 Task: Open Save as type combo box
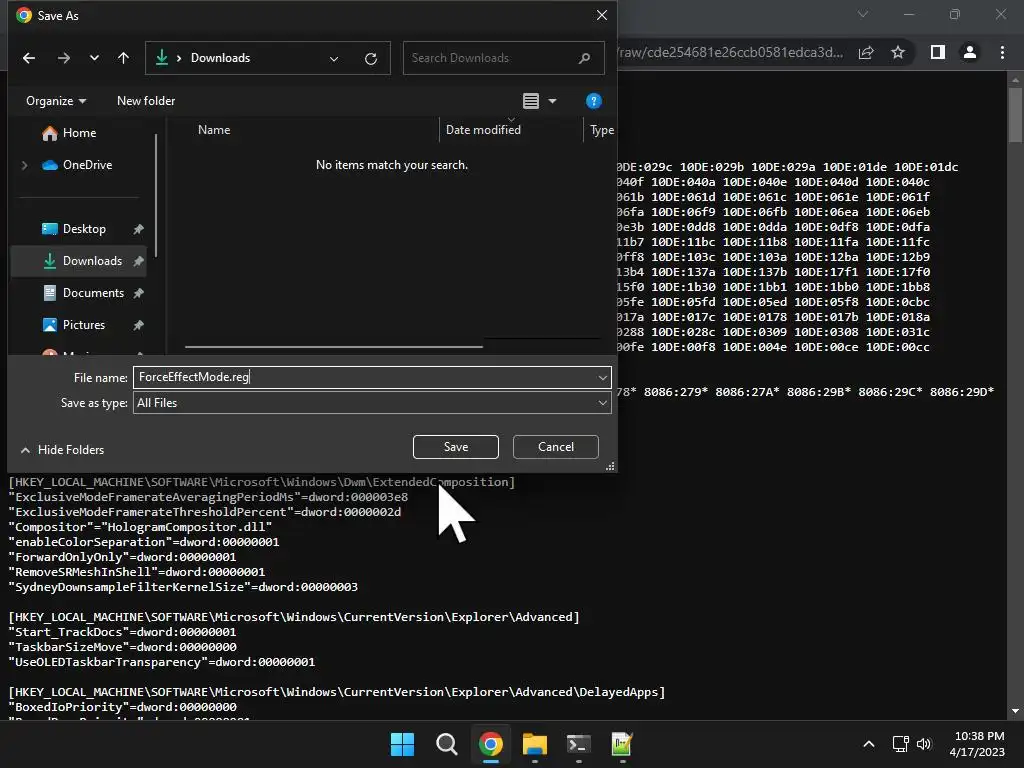(372, 403)
